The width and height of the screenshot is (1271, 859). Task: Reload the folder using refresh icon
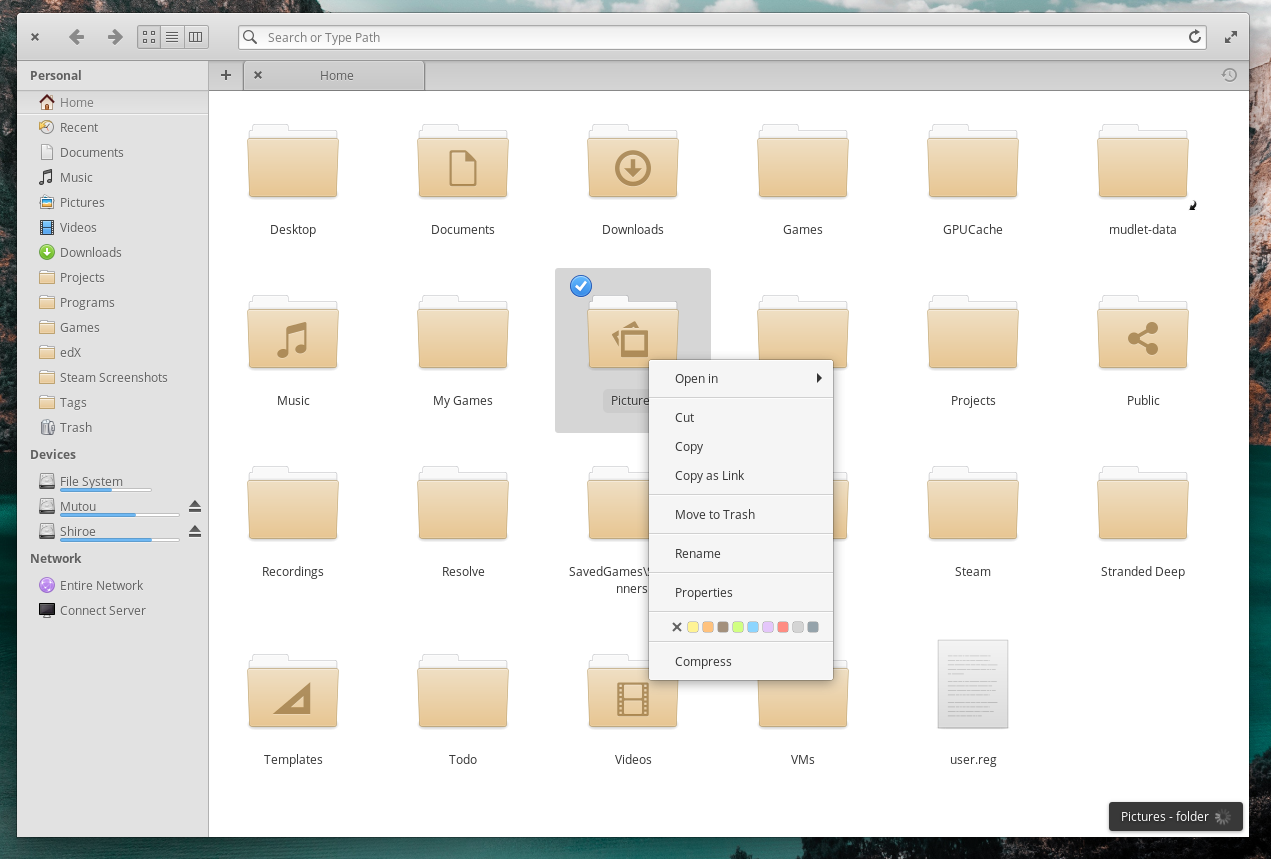[x=1194, y=37]
